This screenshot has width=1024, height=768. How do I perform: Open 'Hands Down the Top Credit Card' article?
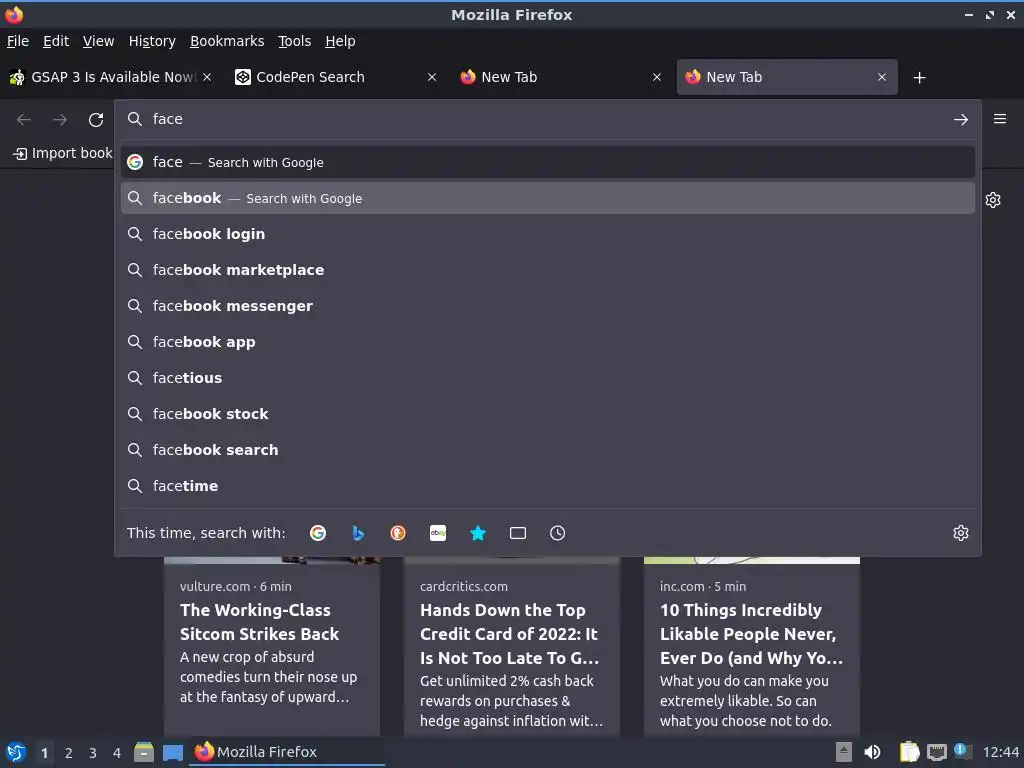(x=509, y=633)
